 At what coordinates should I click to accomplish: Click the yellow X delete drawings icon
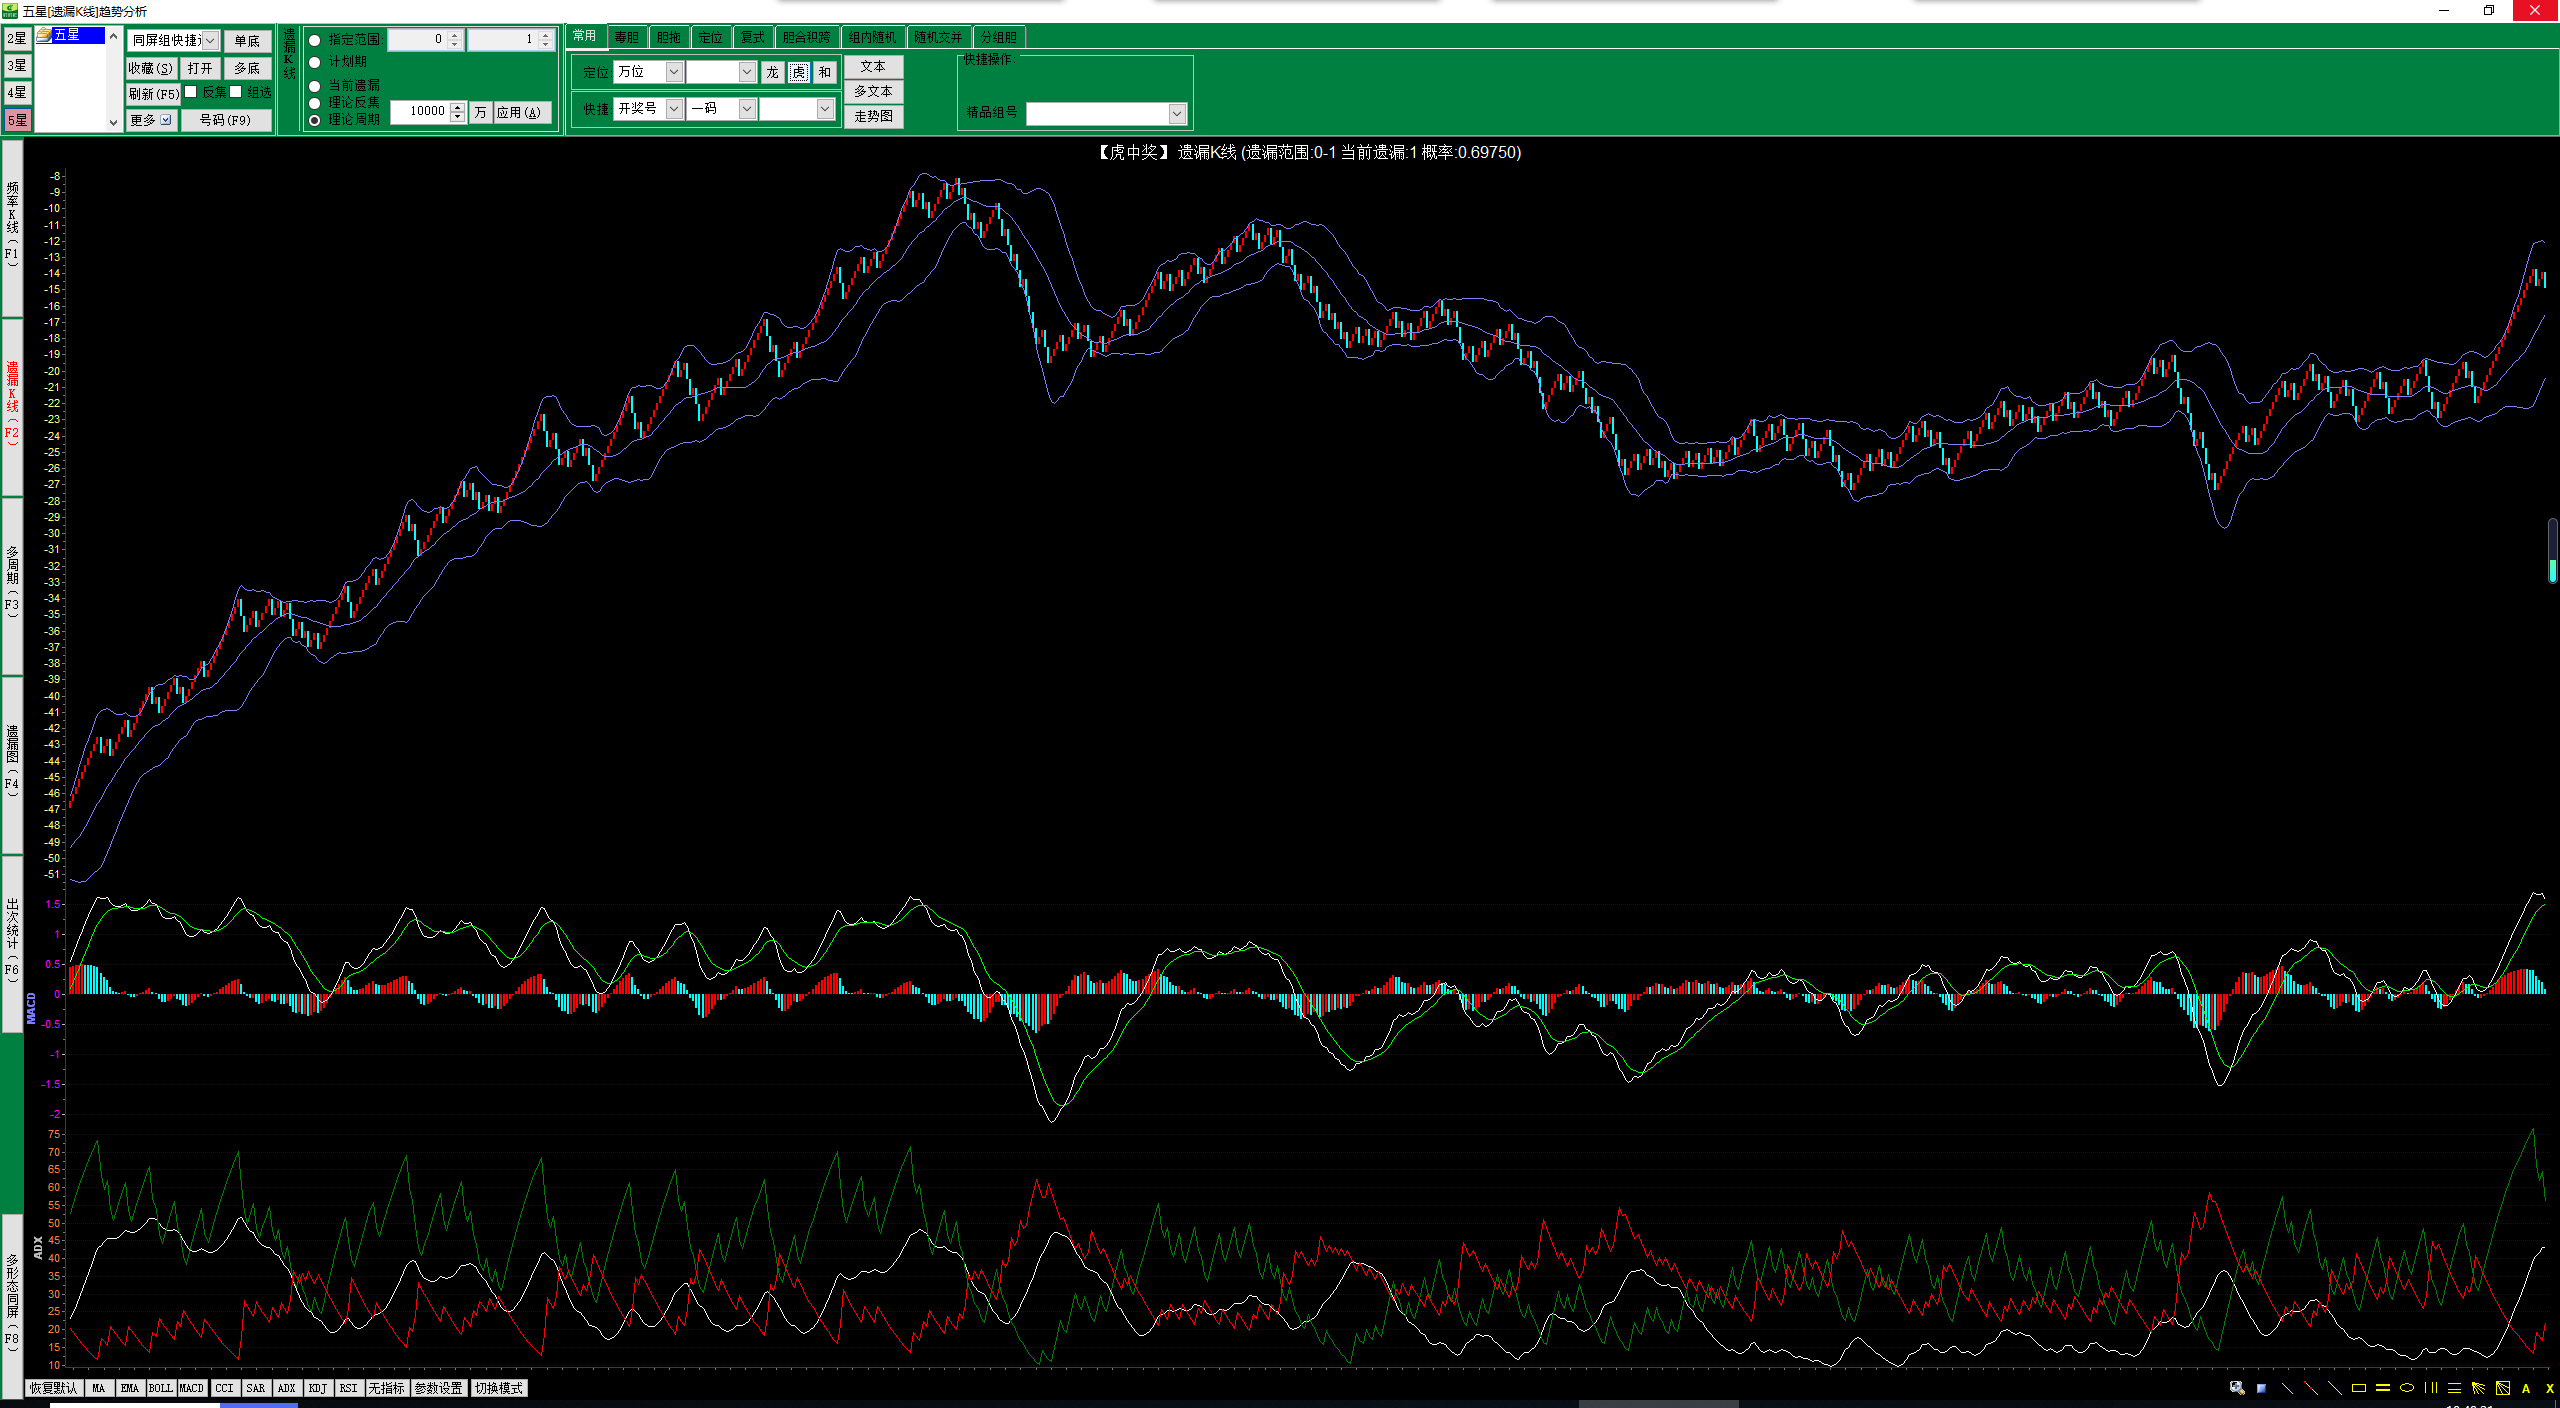pyautogui.click(x=2549, y=1388)
